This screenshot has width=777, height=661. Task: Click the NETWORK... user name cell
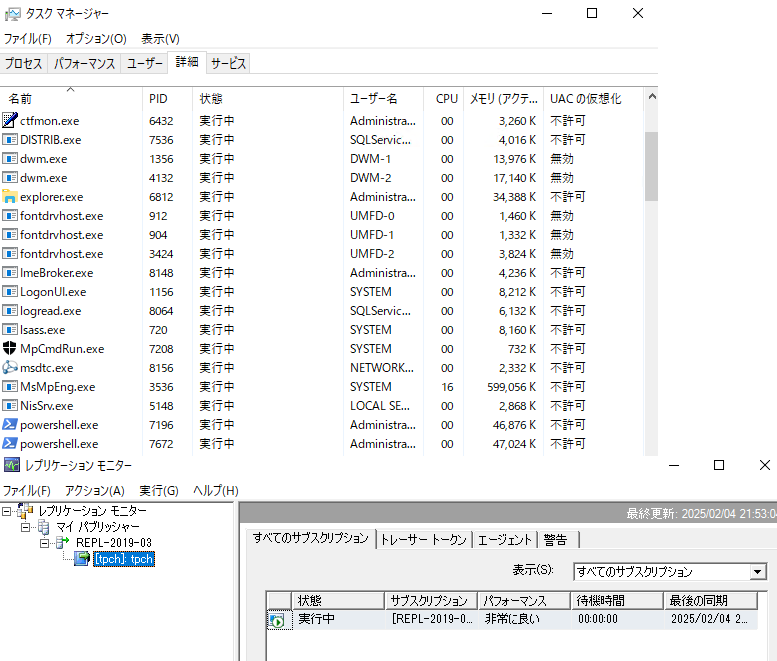[x=382, y=368]
